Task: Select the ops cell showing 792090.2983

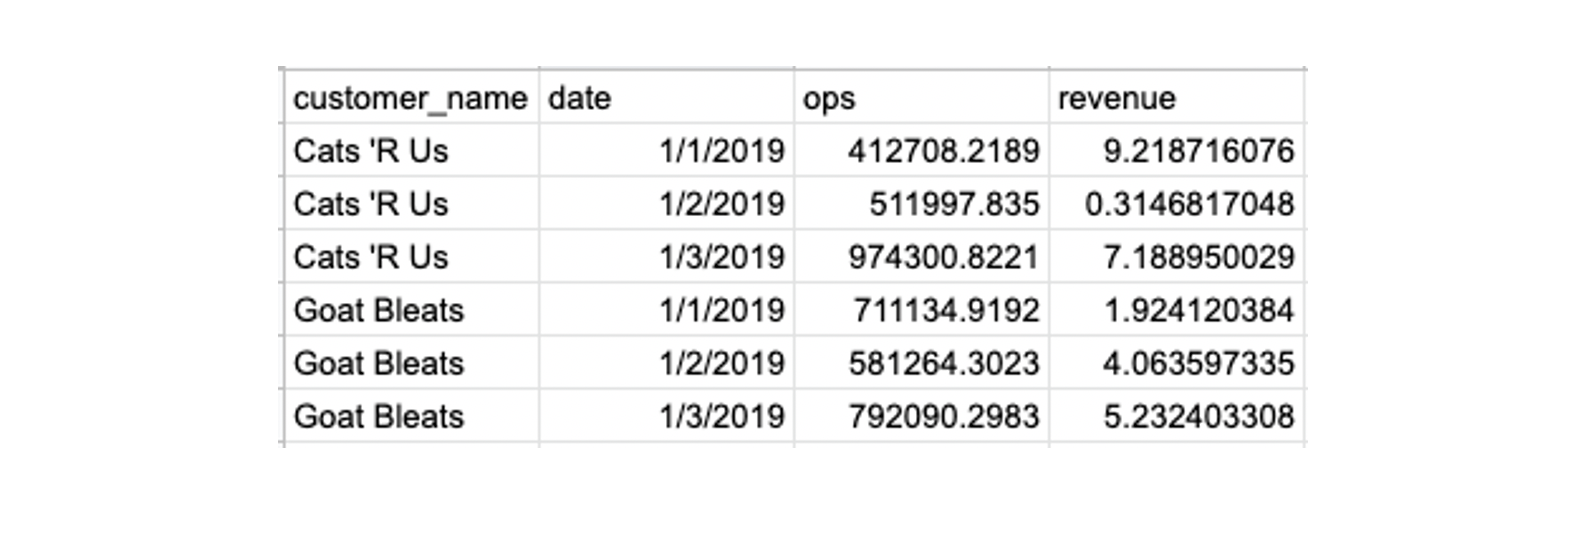Action: [922, 415]
